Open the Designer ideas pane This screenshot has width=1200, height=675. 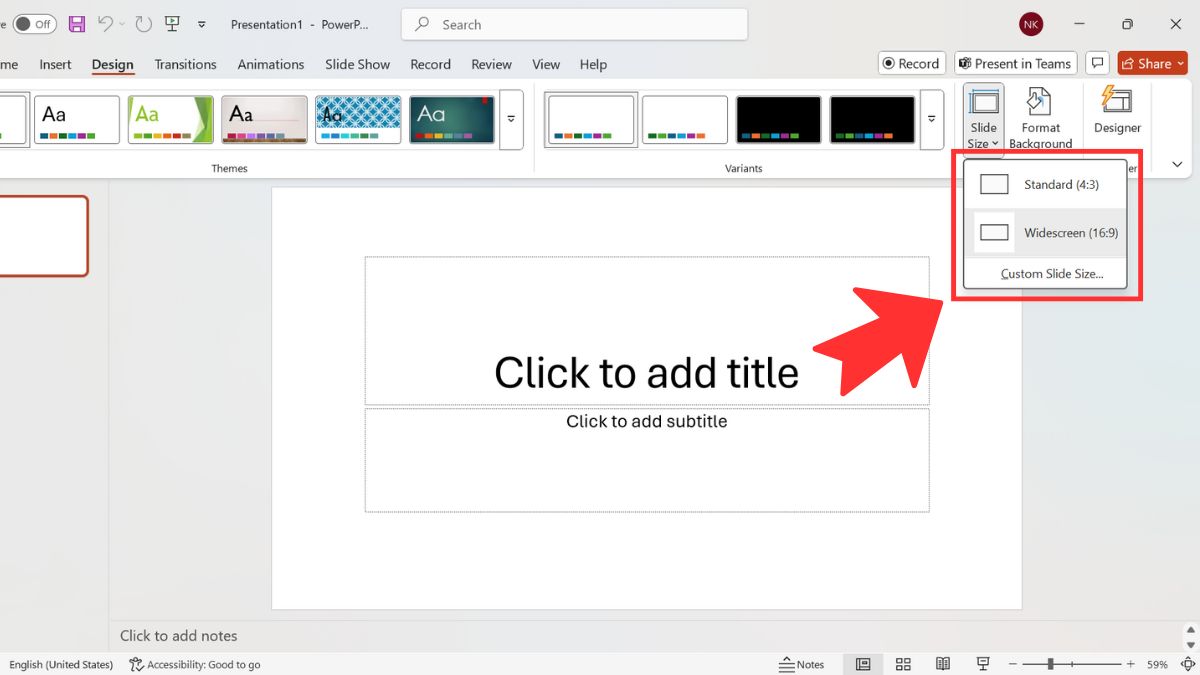(x=1117, y=111)
